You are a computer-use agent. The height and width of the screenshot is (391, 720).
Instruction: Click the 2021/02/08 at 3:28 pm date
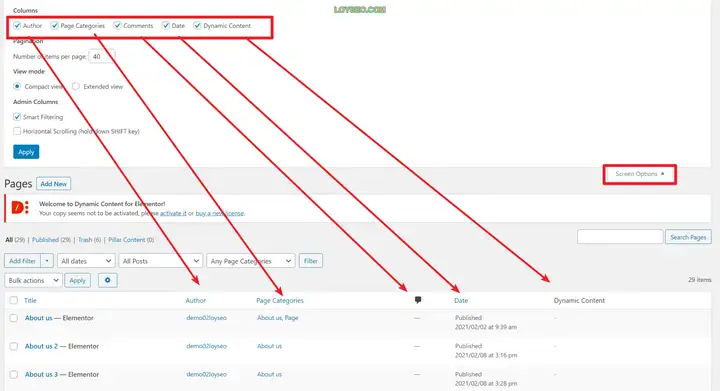click(x=486, y=383)
